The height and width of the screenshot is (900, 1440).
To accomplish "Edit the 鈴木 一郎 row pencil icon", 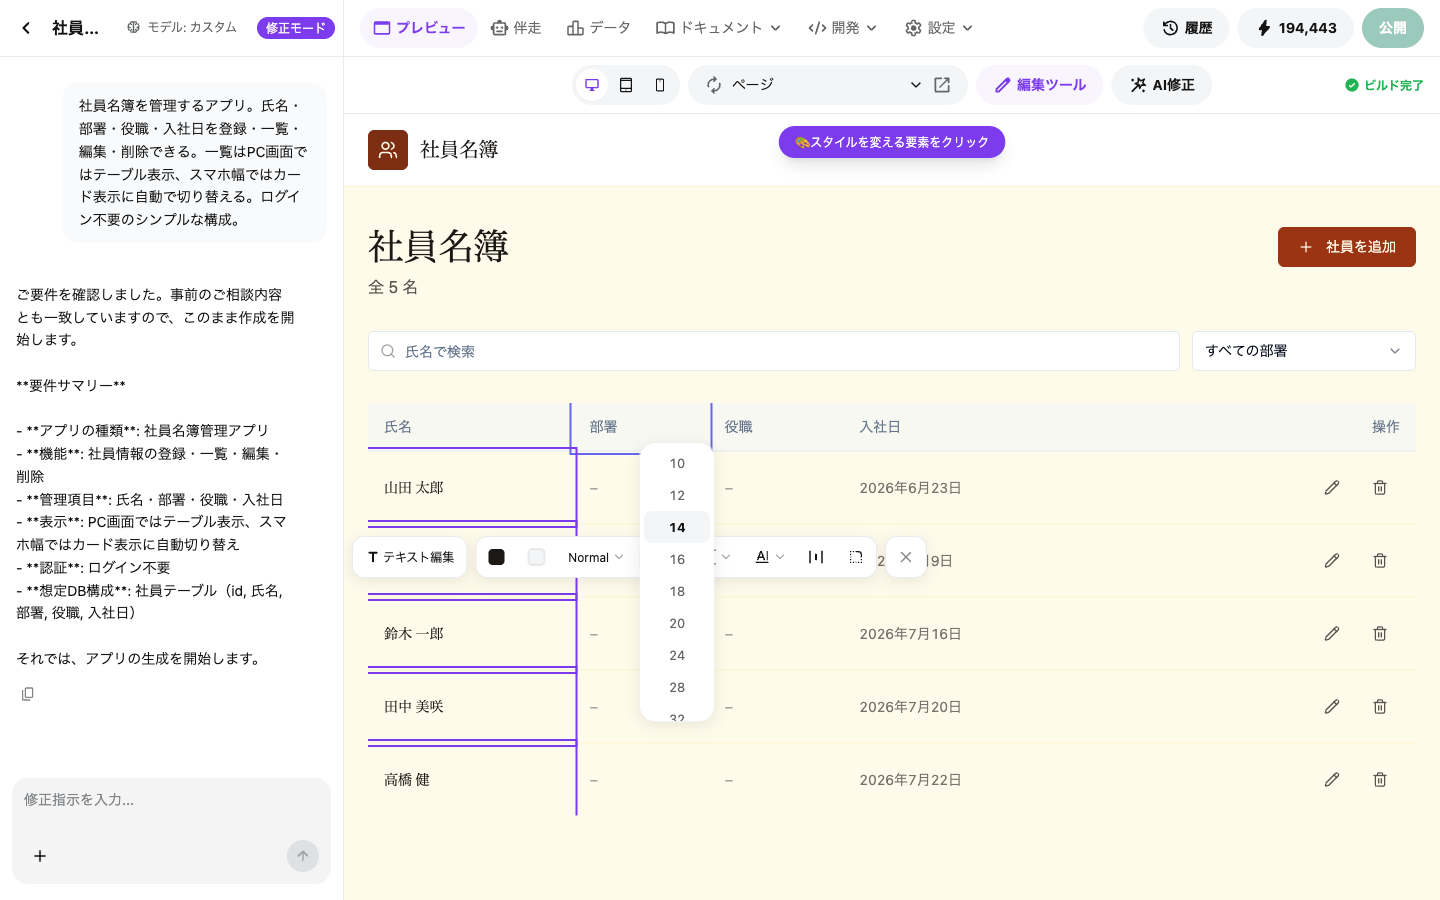I will 1332,634.
